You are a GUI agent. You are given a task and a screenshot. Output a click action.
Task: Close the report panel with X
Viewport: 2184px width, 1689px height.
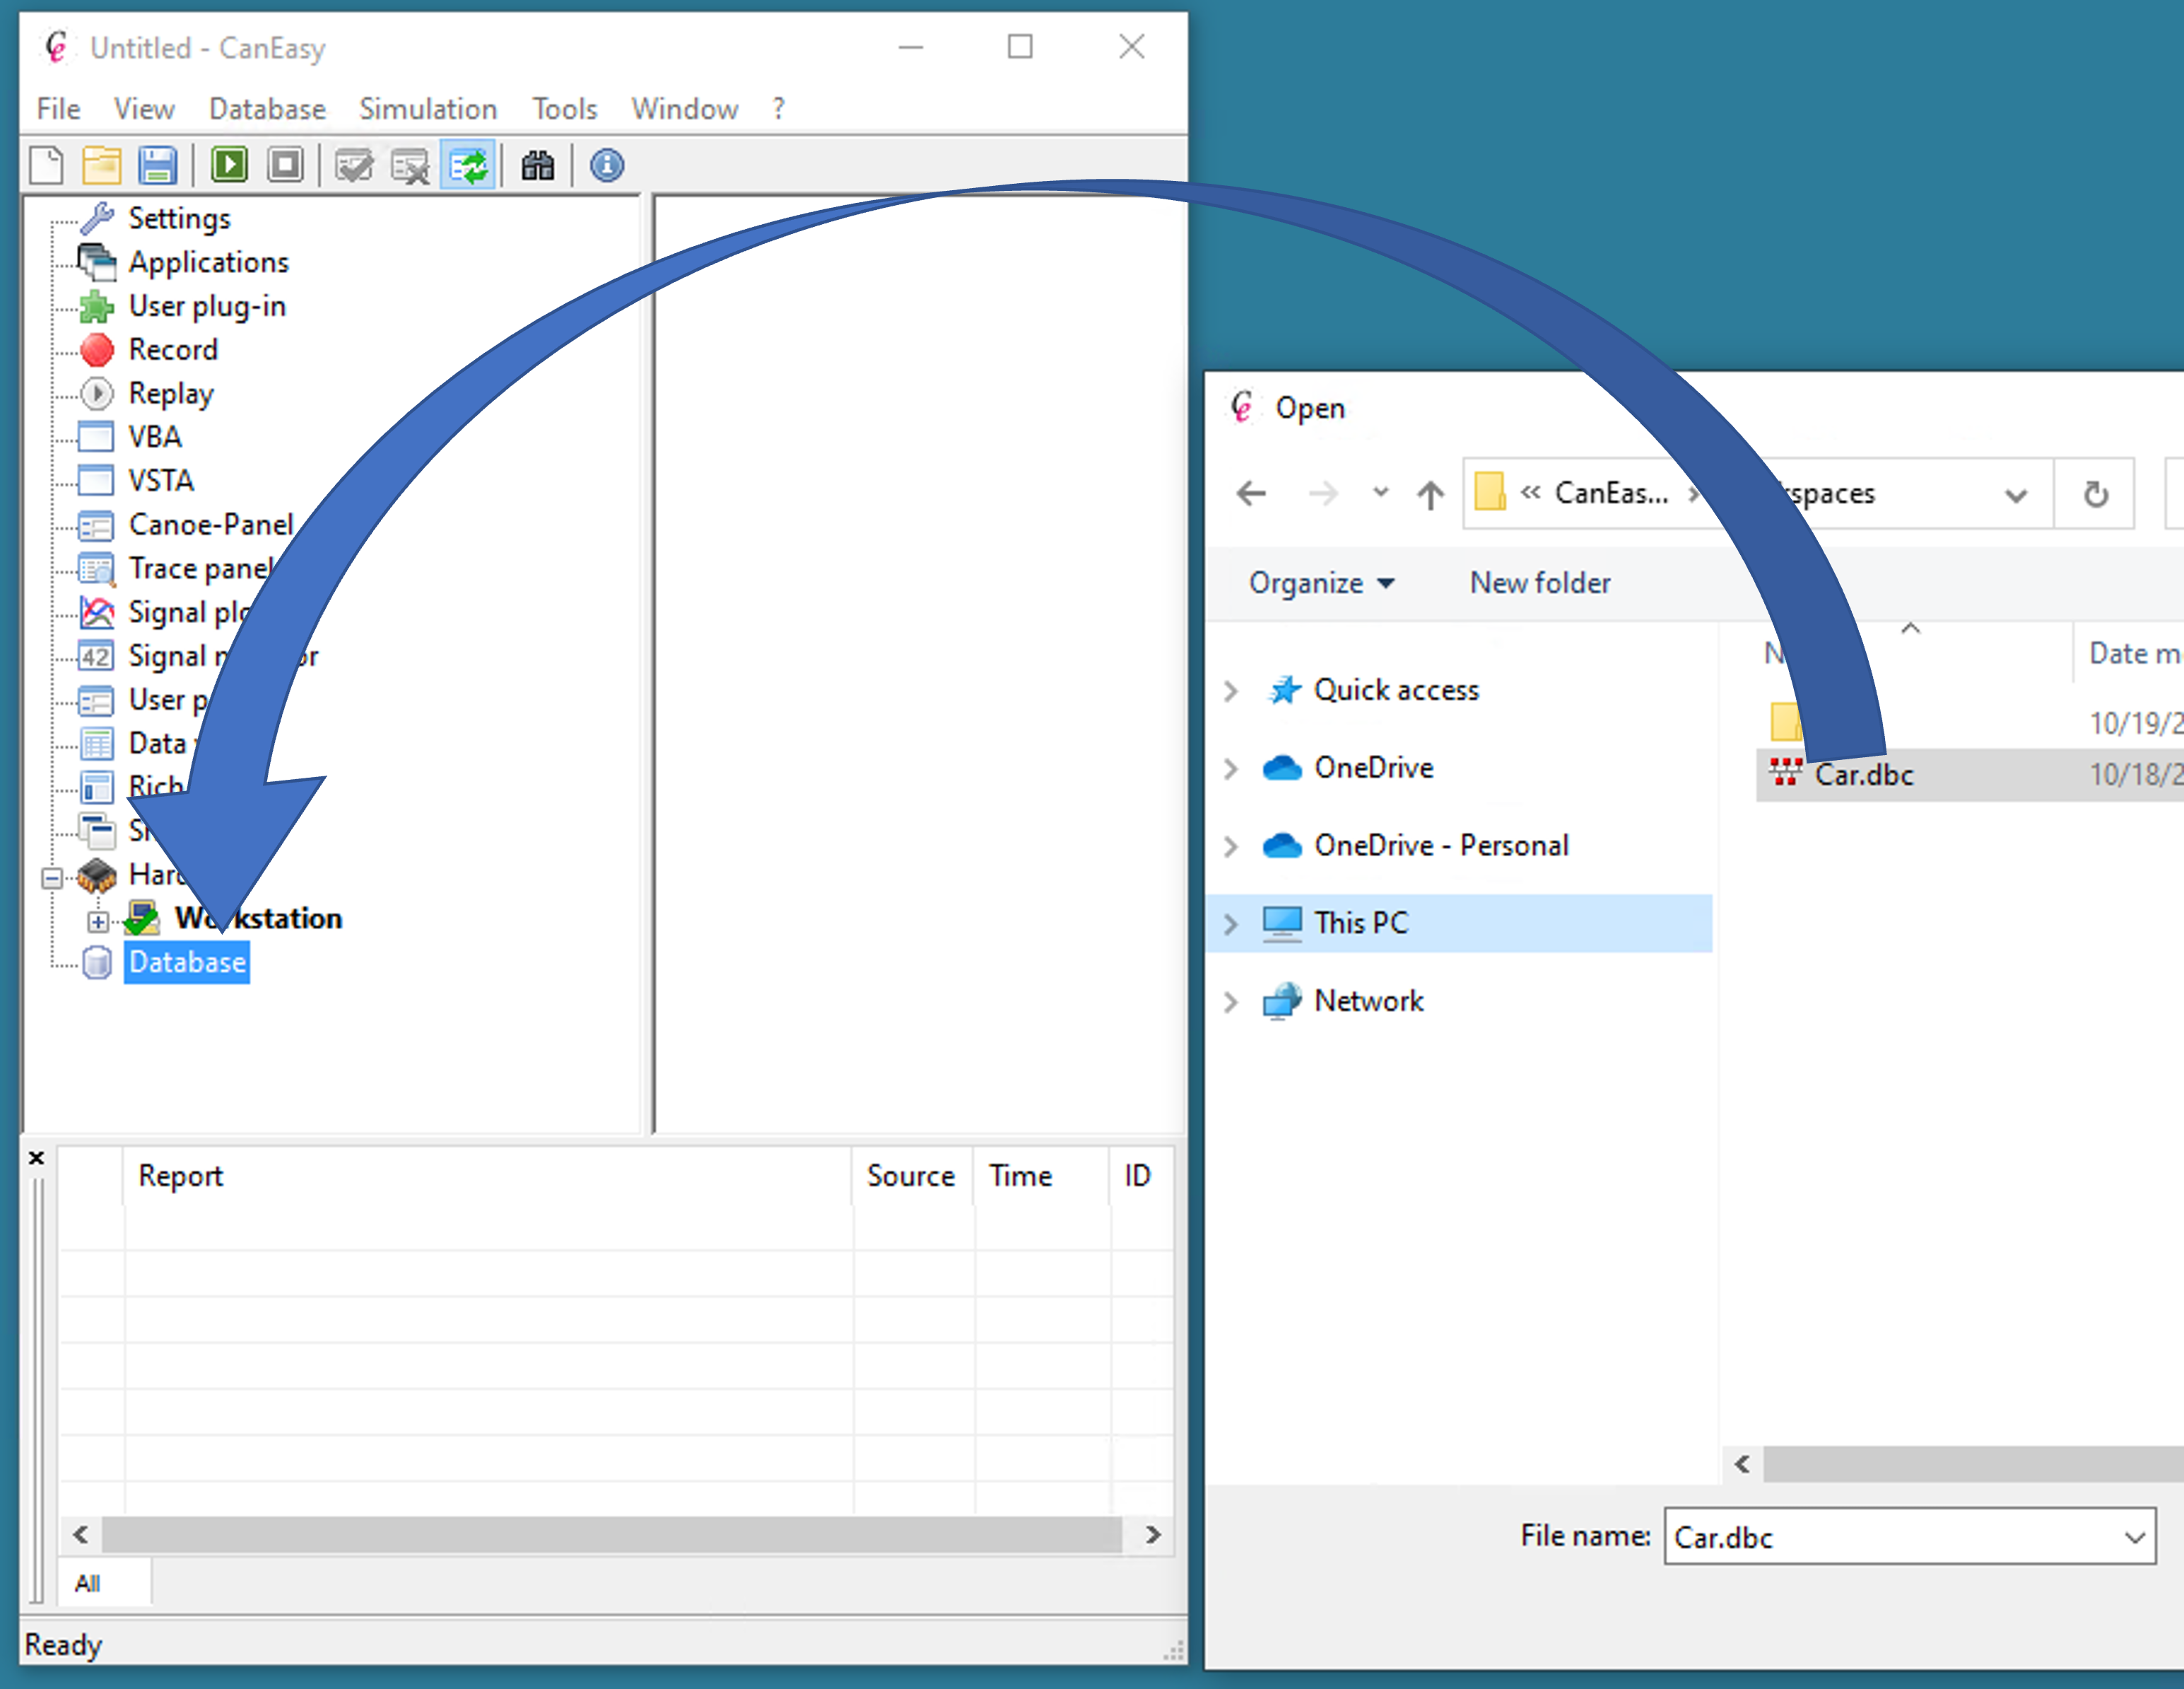(36, 1158)
